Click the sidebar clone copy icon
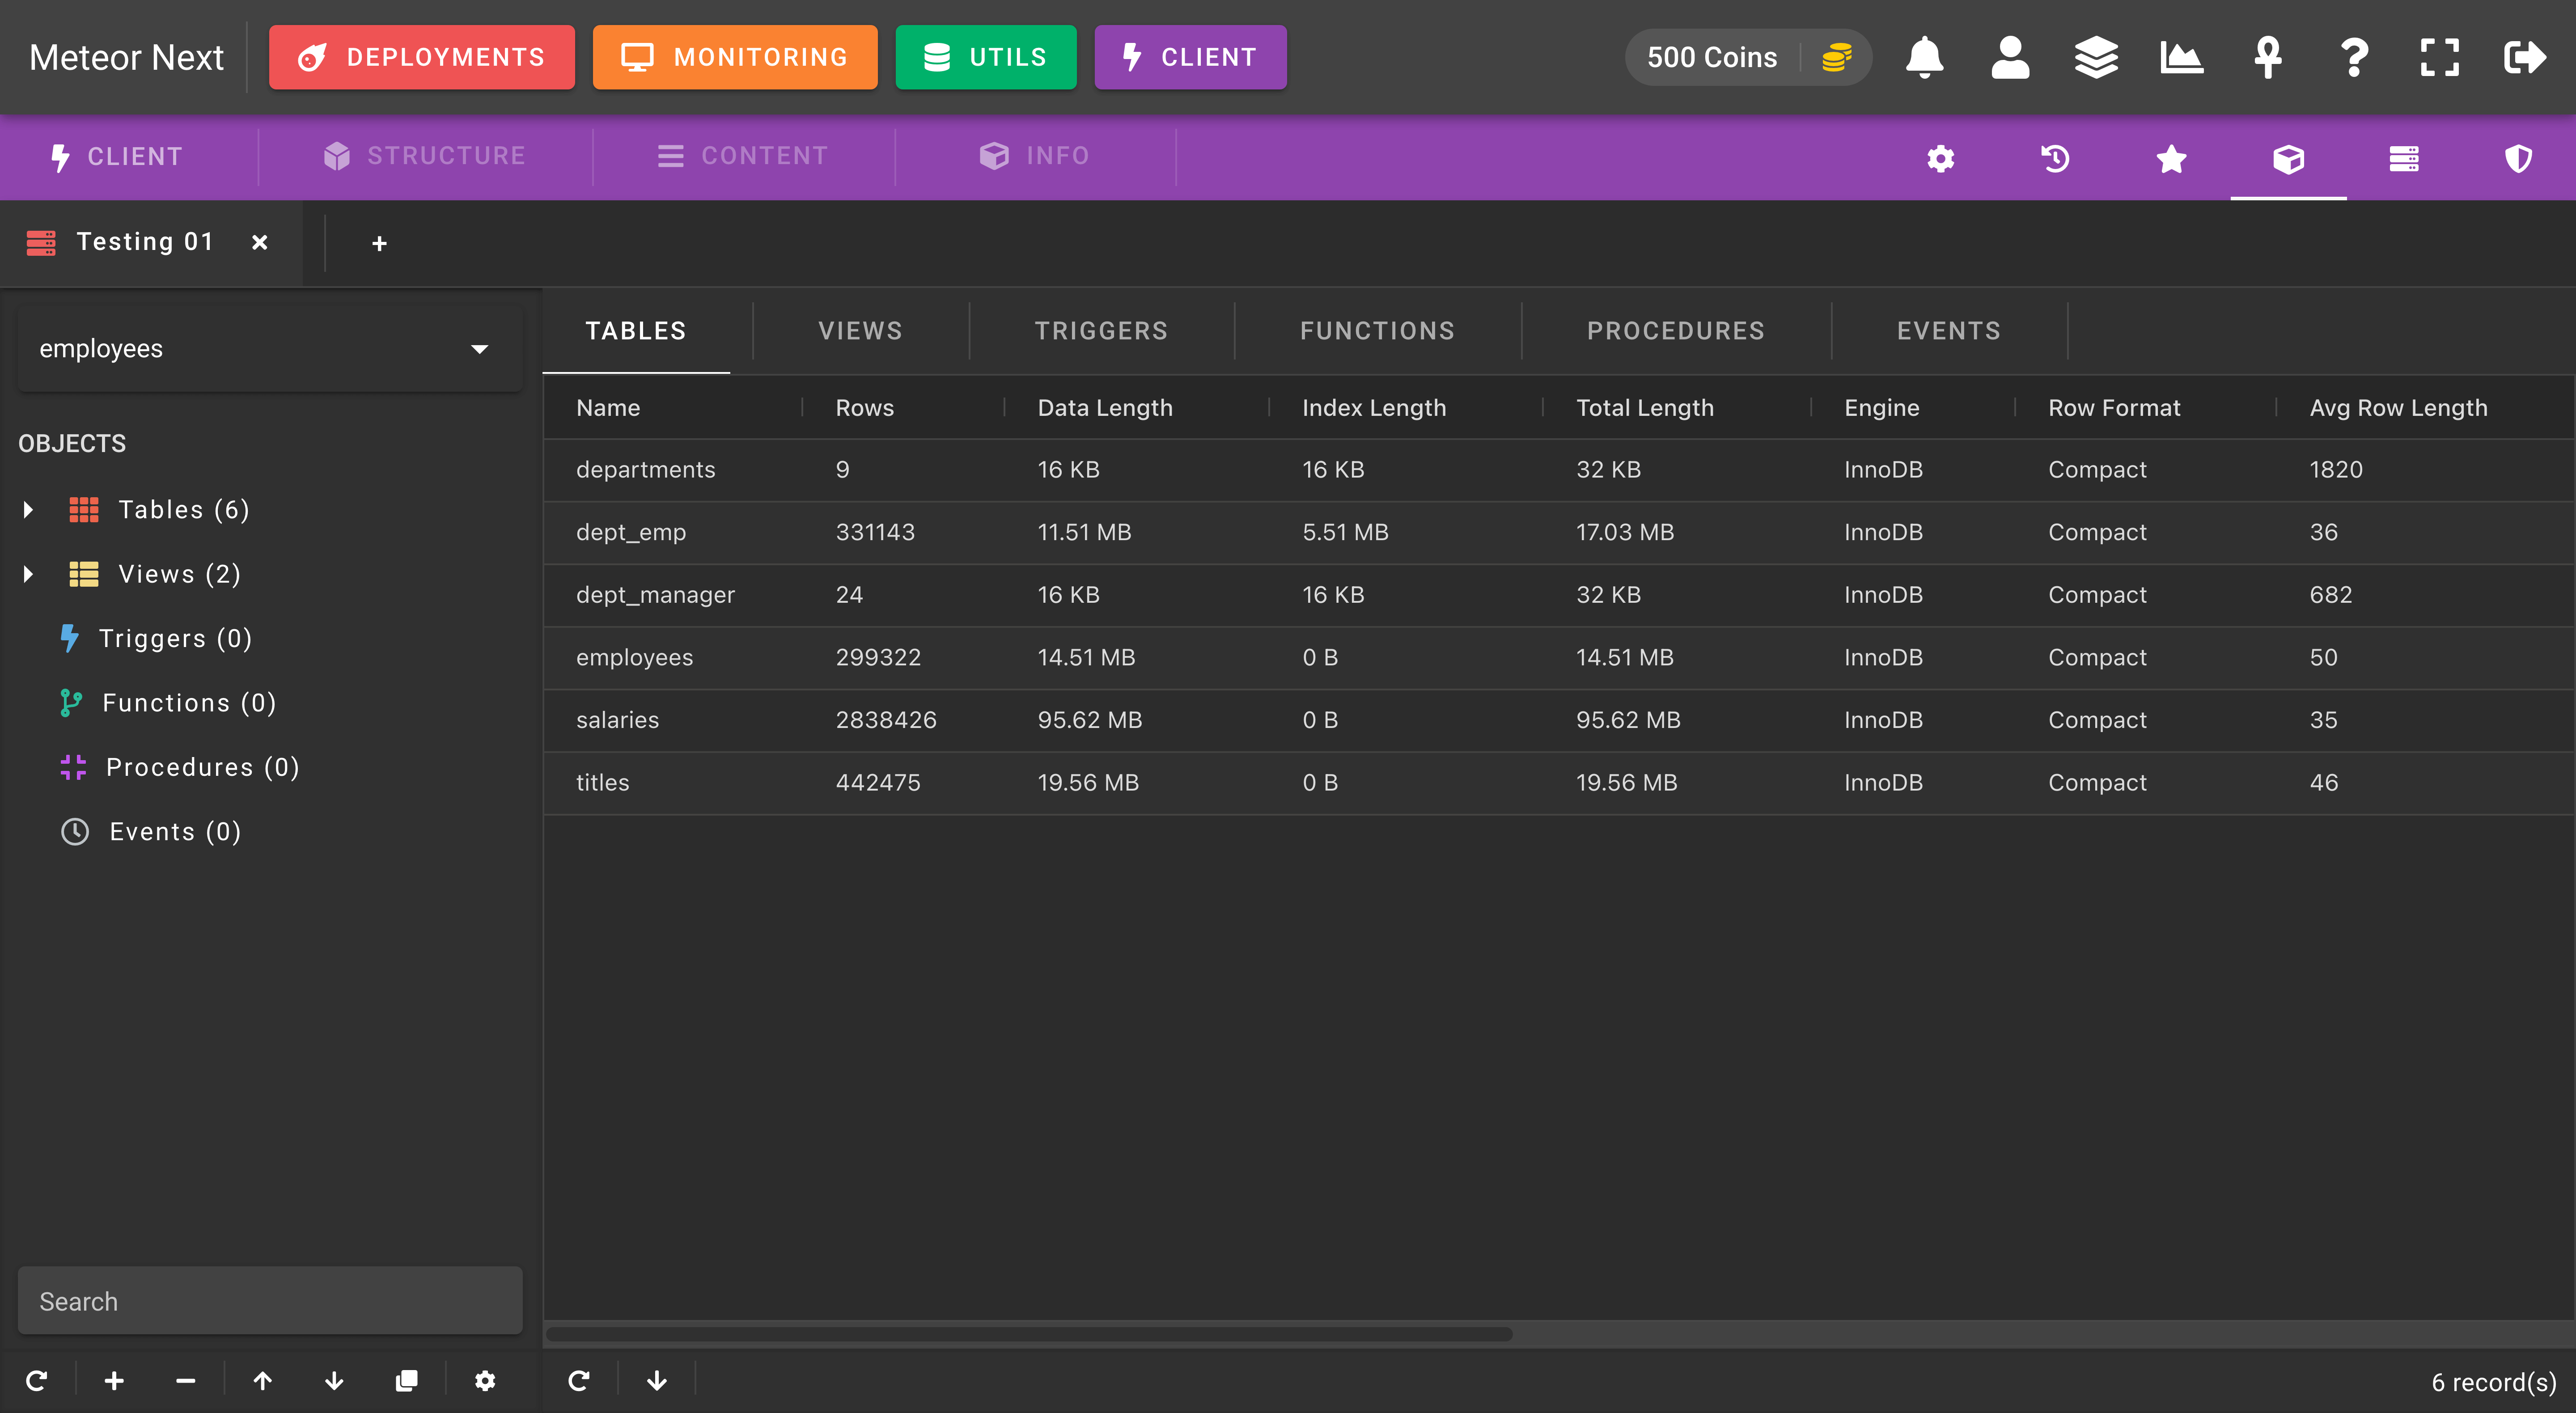Viewport: 2576px width, 1413px height. coord(406,1381)
